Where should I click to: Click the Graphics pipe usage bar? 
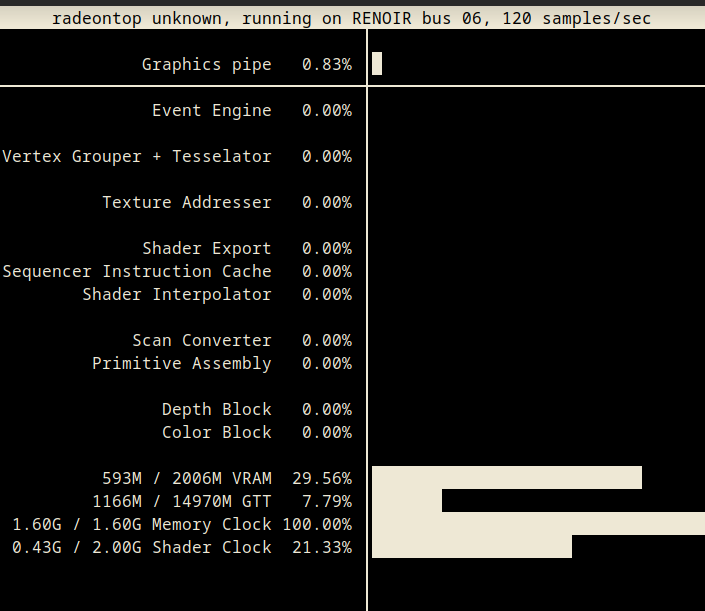click(x=377, y=64)
